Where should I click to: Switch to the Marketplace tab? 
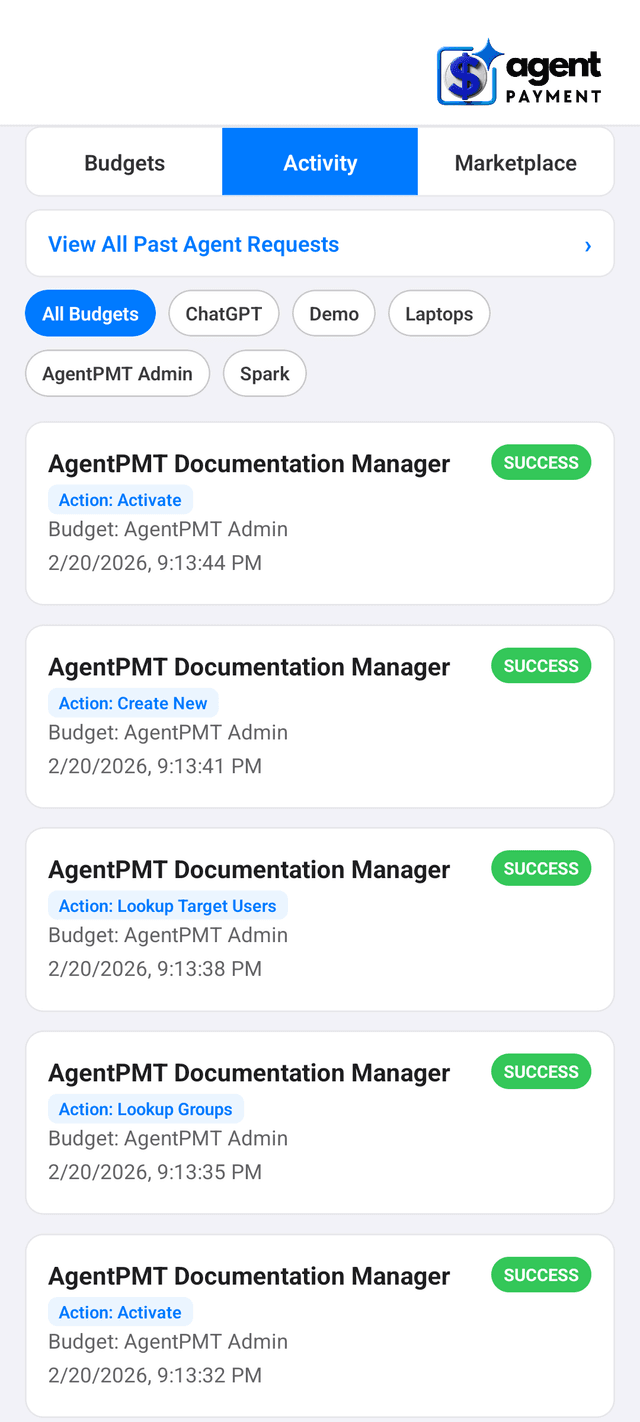tap(516, 162)
